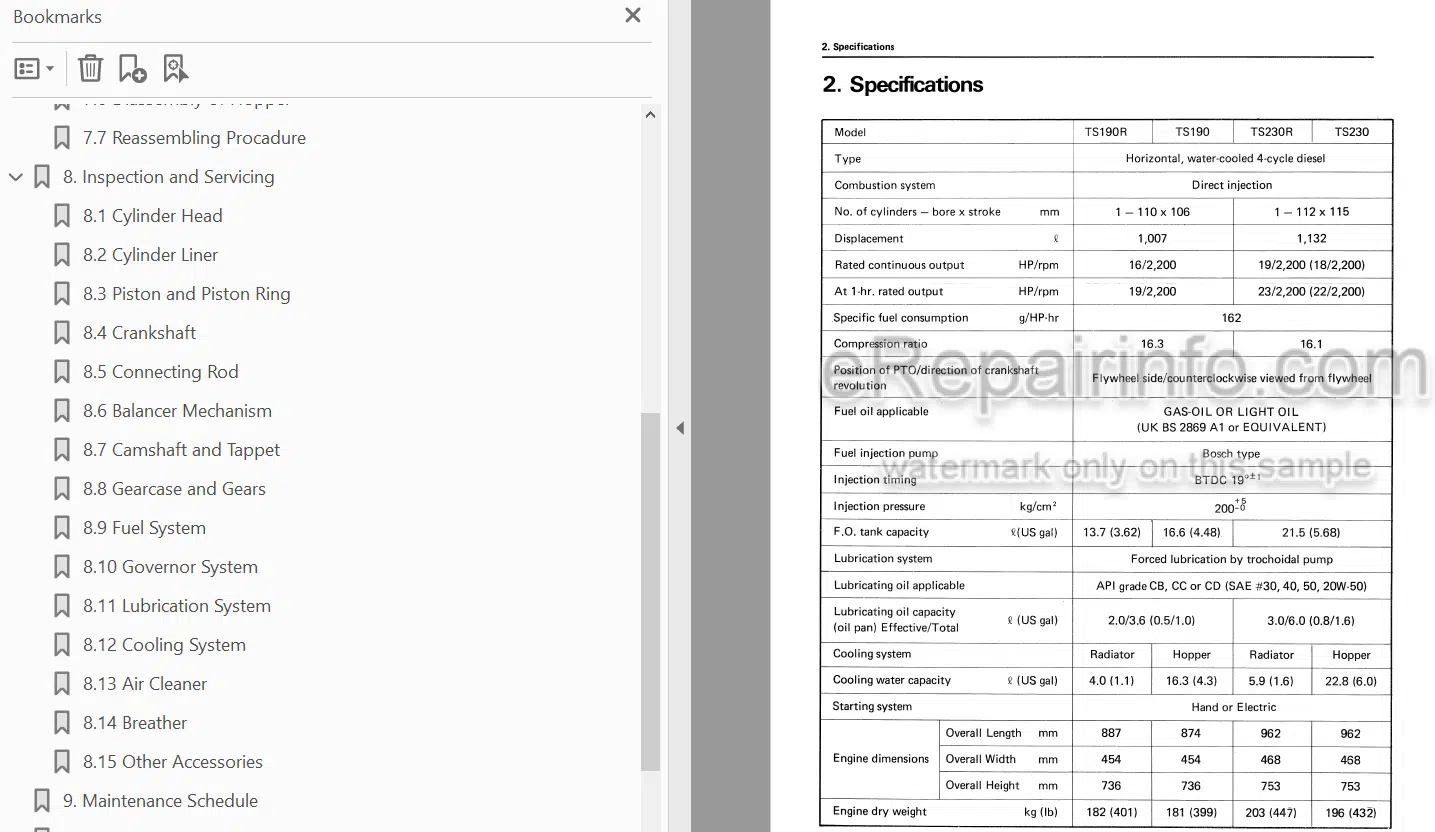Click bookmark icon beside 8.1 Cylinder Head
Image resolution: width=1435 pixels, height=832 pixels.
pyautogui.click(x=61, y=216)
